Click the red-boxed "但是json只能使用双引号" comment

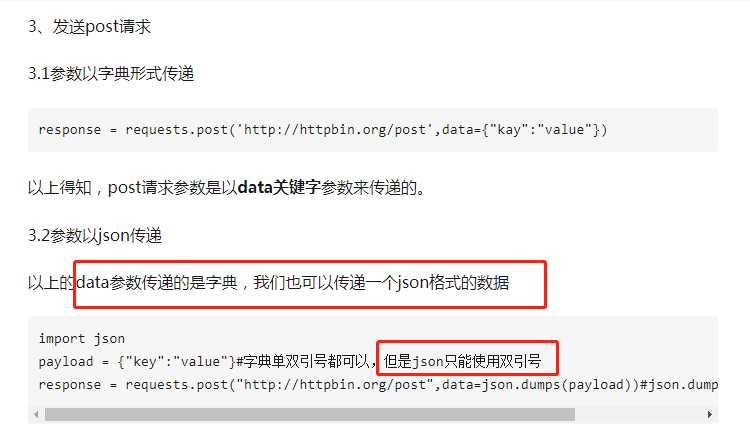[463, 362]
